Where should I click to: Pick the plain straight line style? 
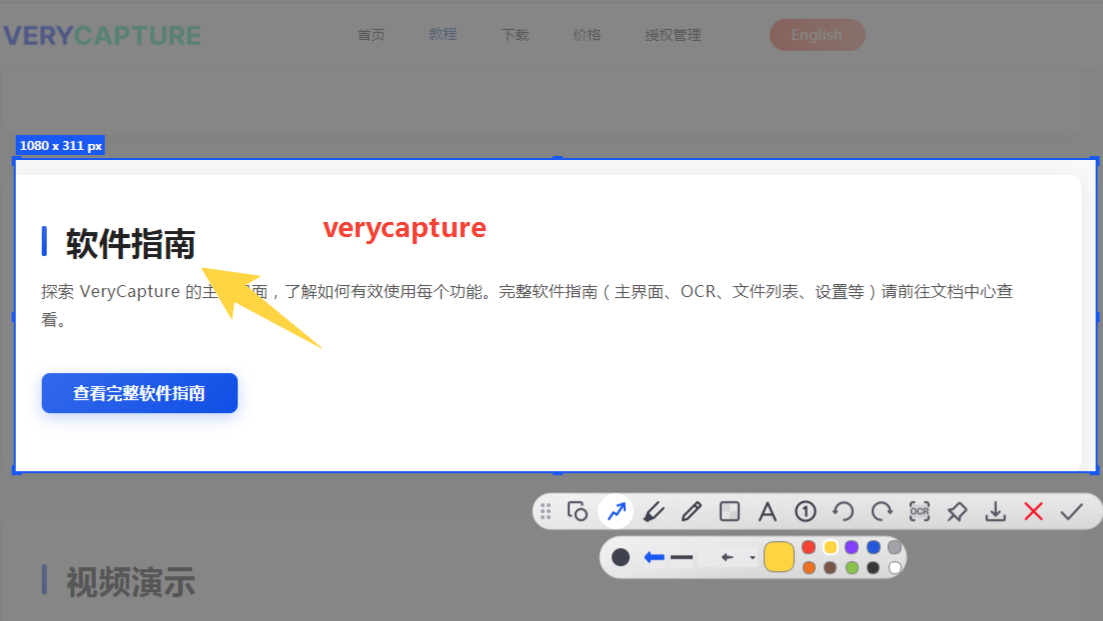pos(682,557)
